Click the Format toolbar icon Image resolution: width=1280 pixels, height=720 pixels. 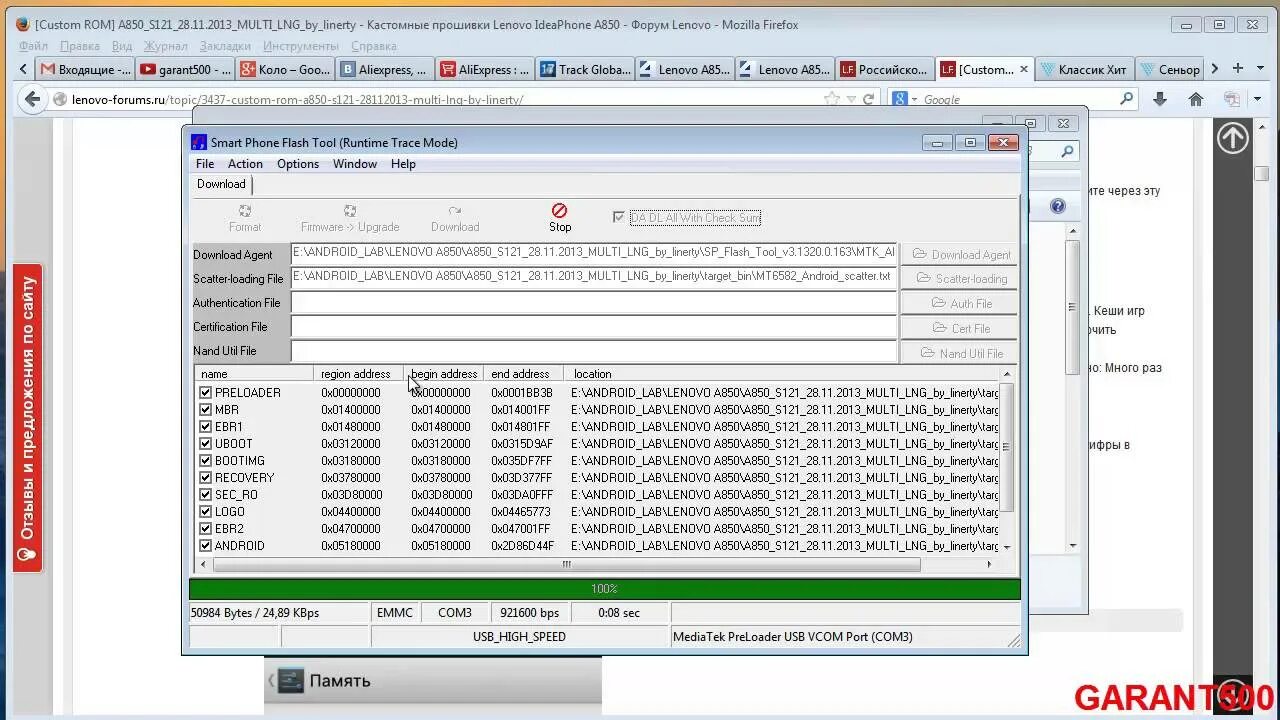(244, 211)
